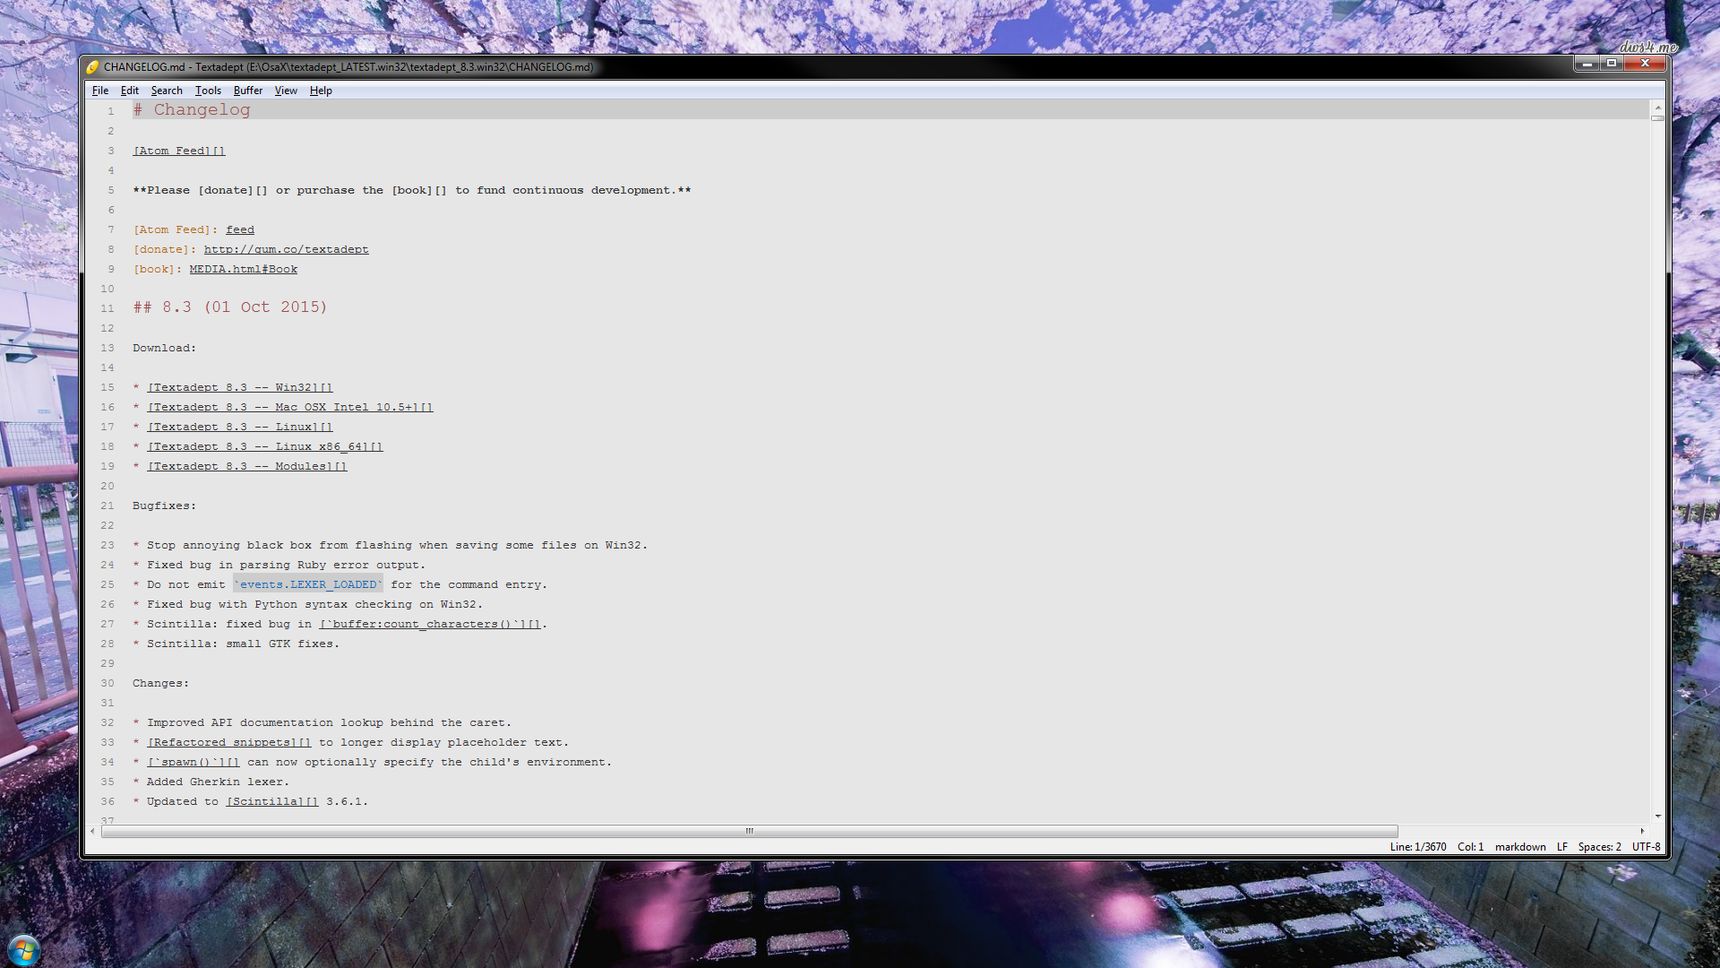Maximize the Textadept window

[x=1611, y=63]
